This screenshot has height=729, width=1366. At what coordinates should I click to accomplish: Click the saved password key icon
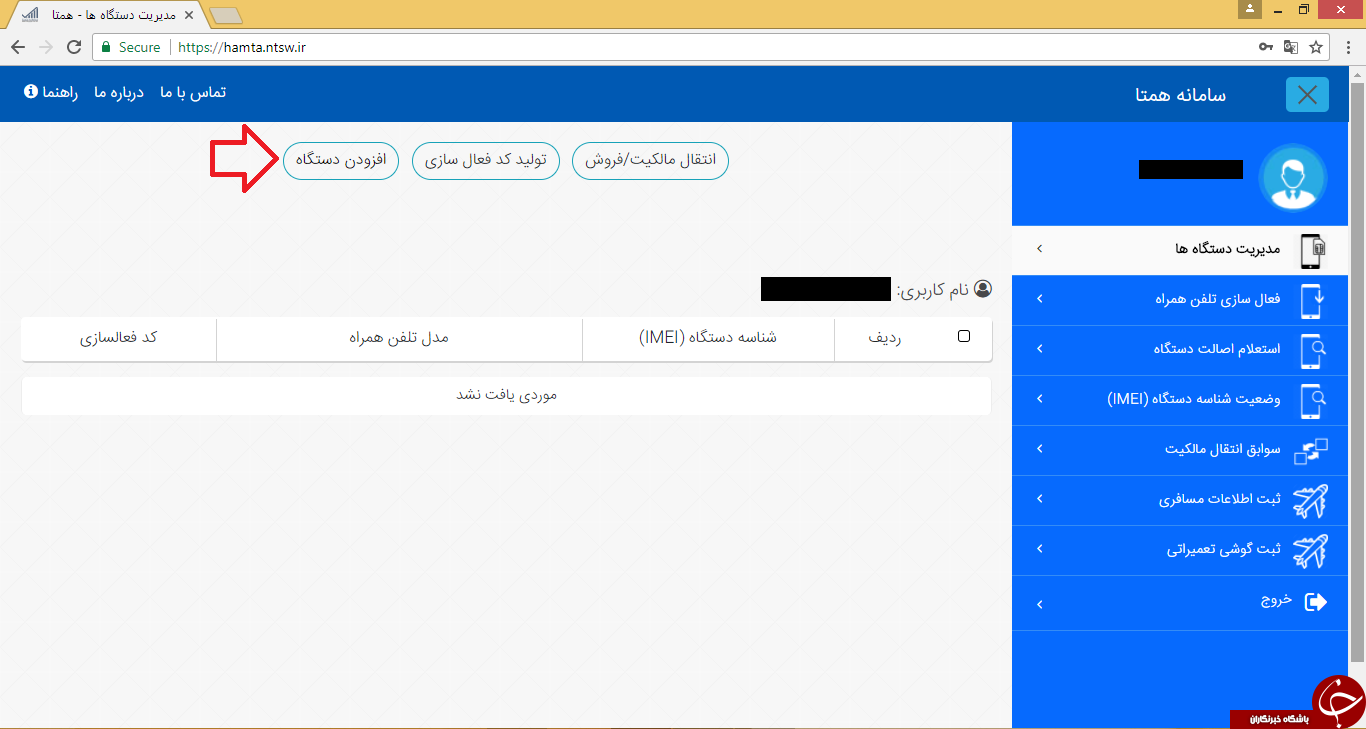1266,47
